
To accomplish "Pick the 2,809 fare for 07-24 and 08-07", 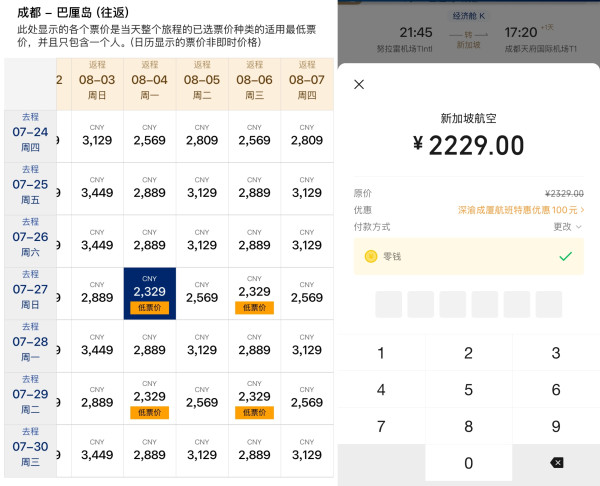I will (307, 136).
